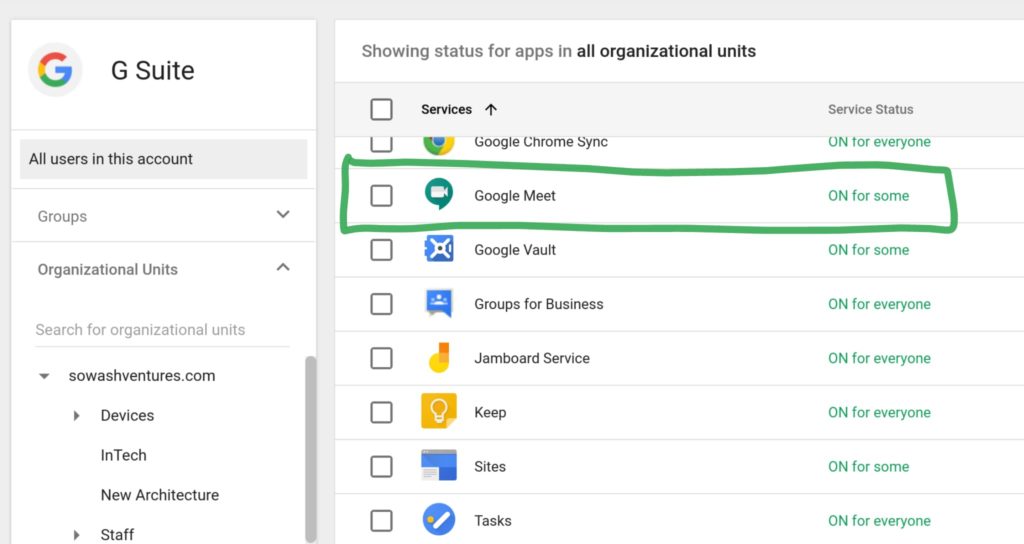Click the Groups for Business icon

439,303
